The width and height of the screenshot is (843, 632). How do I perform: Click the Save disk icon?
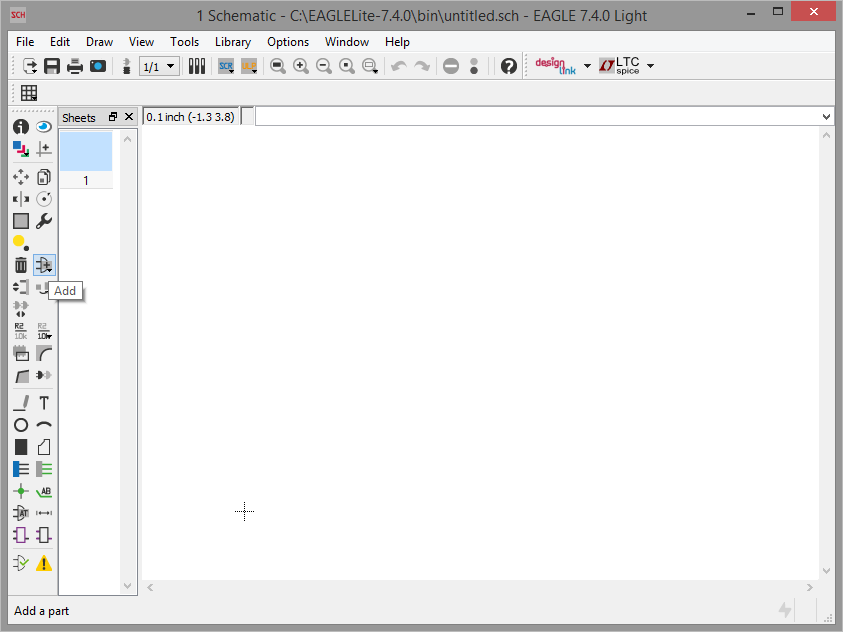[x=52, y=66]
